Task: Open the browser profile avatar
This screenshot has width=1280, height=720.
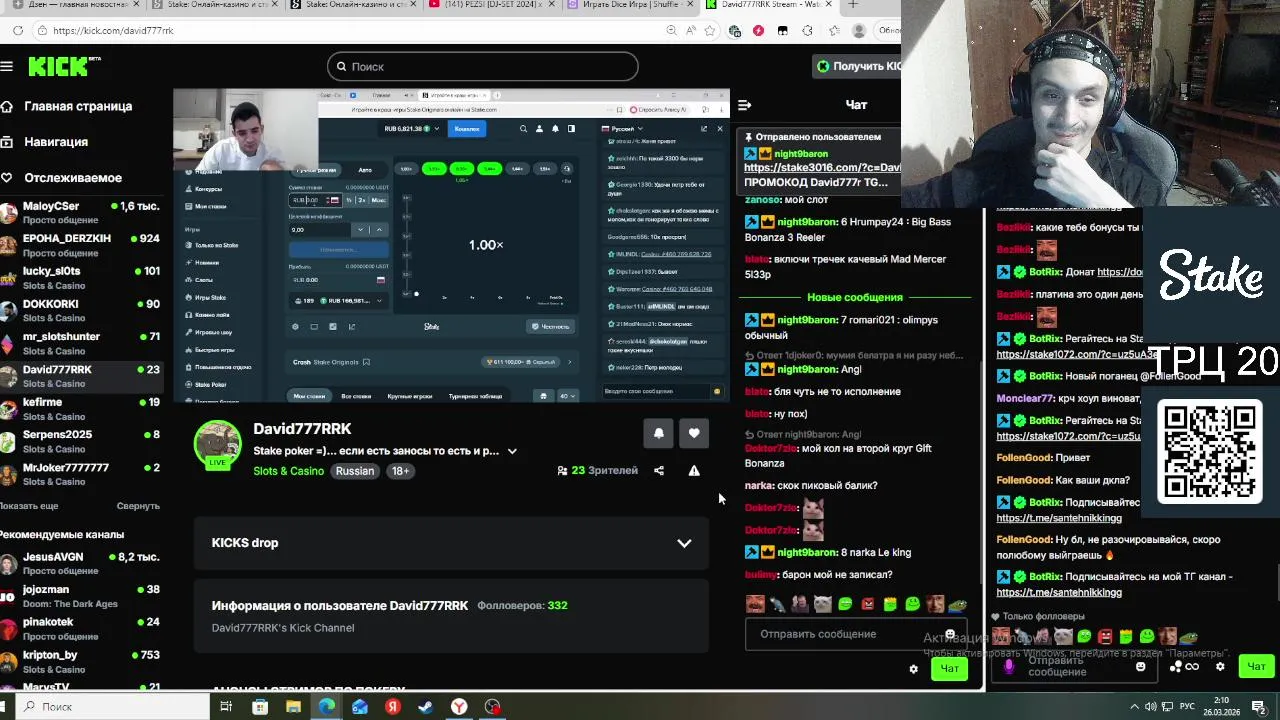Action: tap(858, 31)
